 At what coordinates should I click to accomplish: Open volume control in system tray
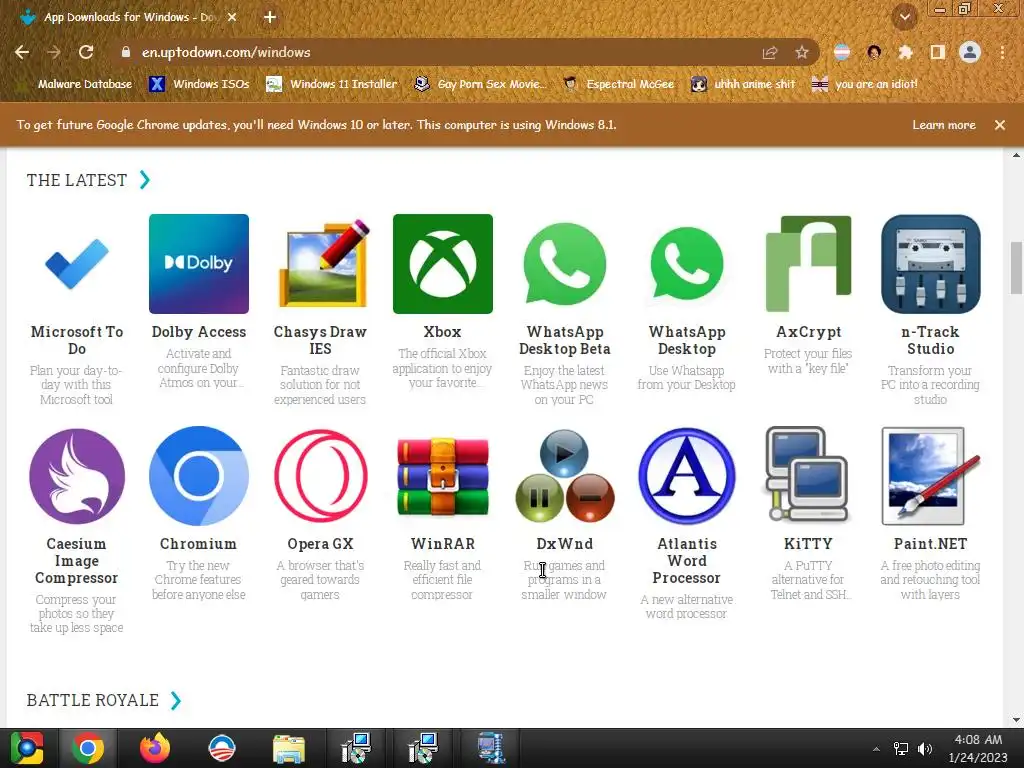(x=925, y=749)
